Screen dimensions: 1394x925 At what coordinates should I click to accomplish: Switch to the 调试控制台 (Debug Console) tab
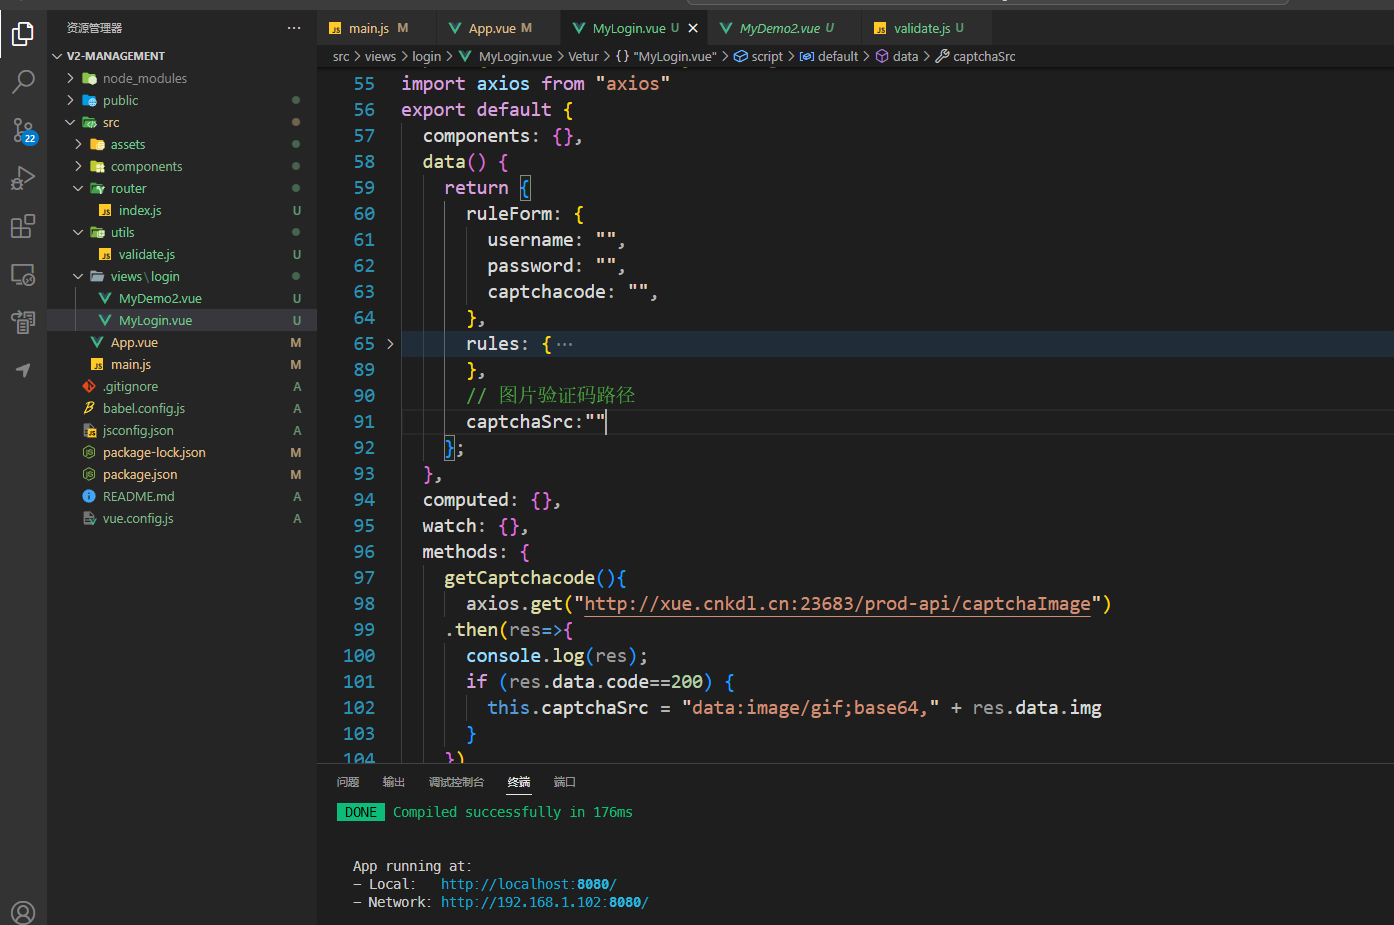[456, 782]
